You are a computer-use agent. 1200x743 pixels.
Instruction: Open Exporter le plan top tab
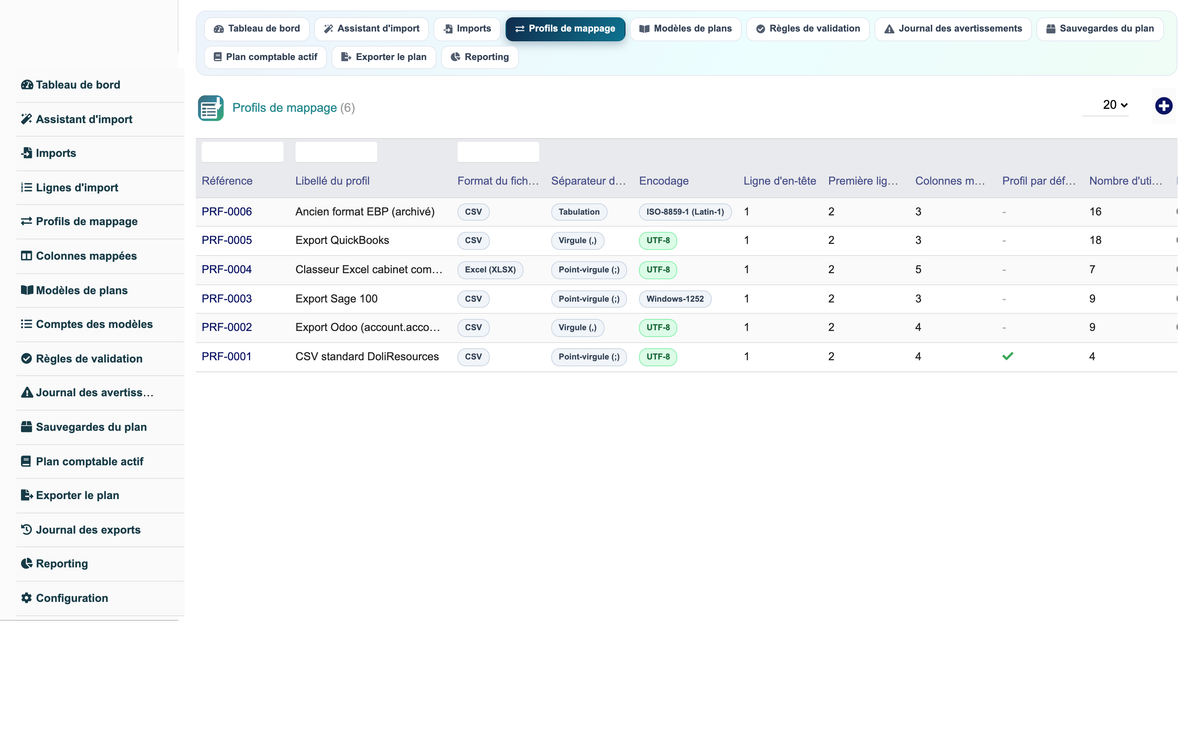click(x=384, y=57)
